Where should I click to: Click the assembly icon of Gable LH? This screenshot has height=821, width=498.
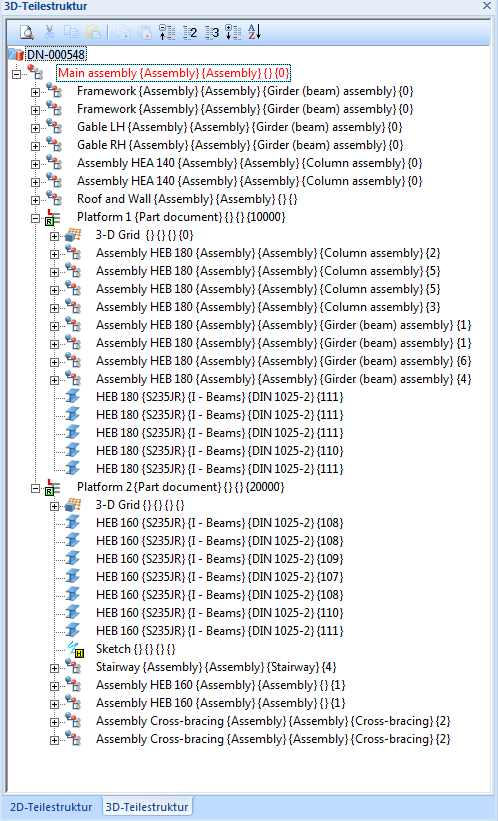tap(54, 127)
